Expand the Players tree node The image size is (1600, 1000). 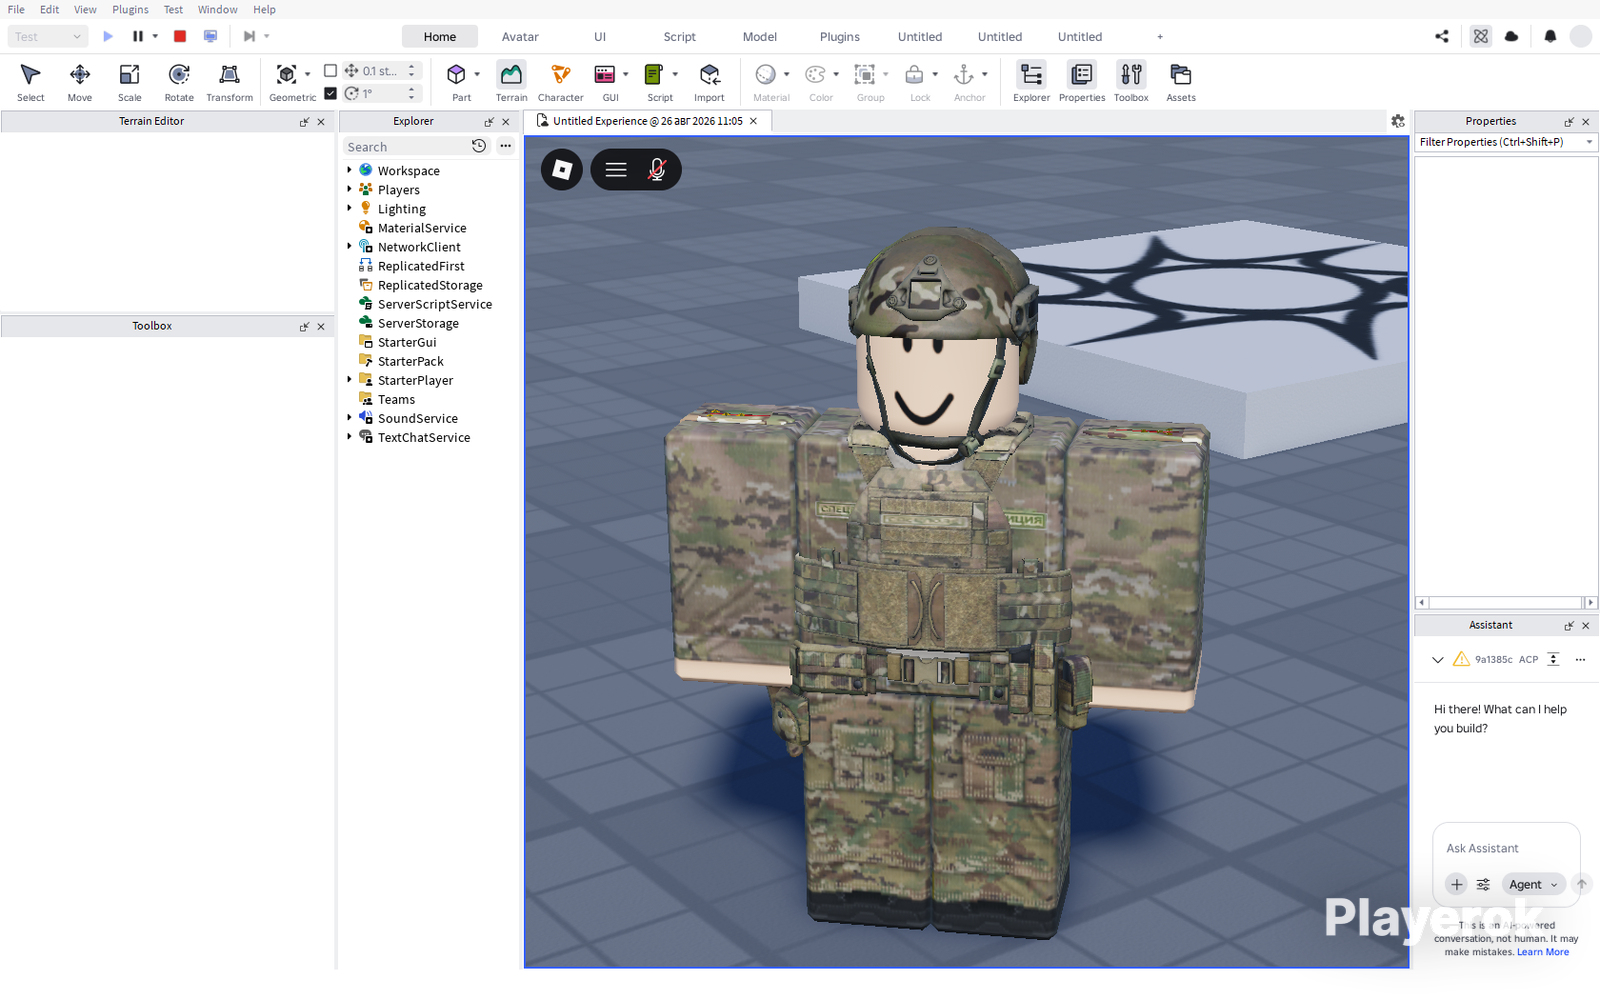click(349, 189)
